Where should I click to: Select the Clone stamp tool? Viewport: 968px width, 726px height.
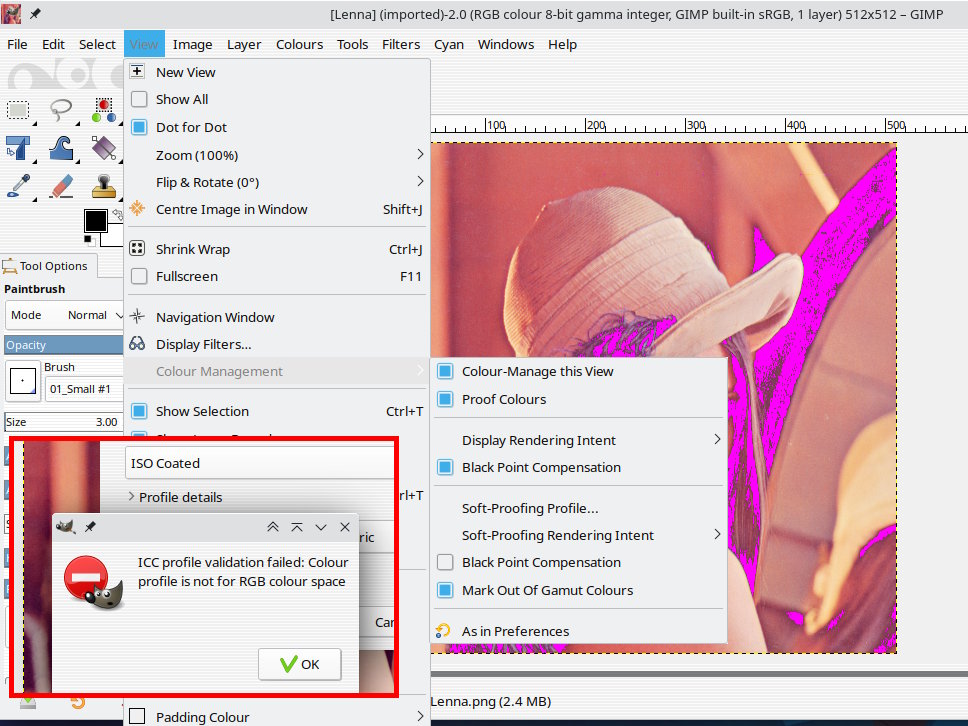click(x=104, y=185)
